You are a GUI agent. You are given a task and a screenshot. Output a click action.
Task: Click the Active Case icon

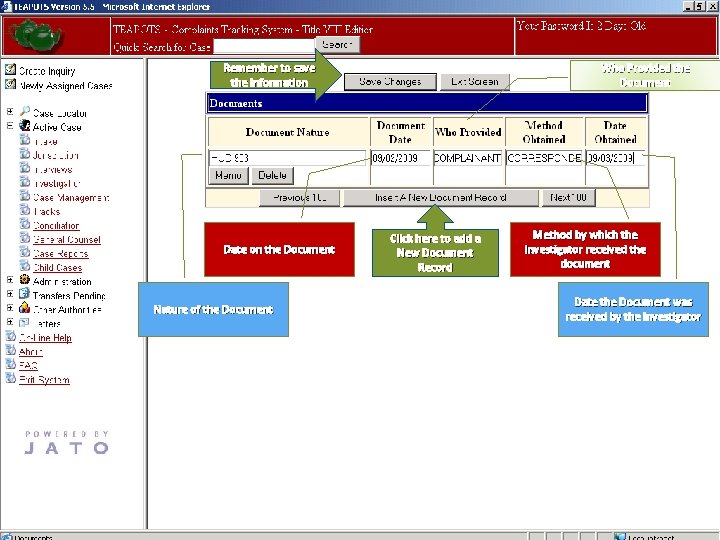point(25,126)
